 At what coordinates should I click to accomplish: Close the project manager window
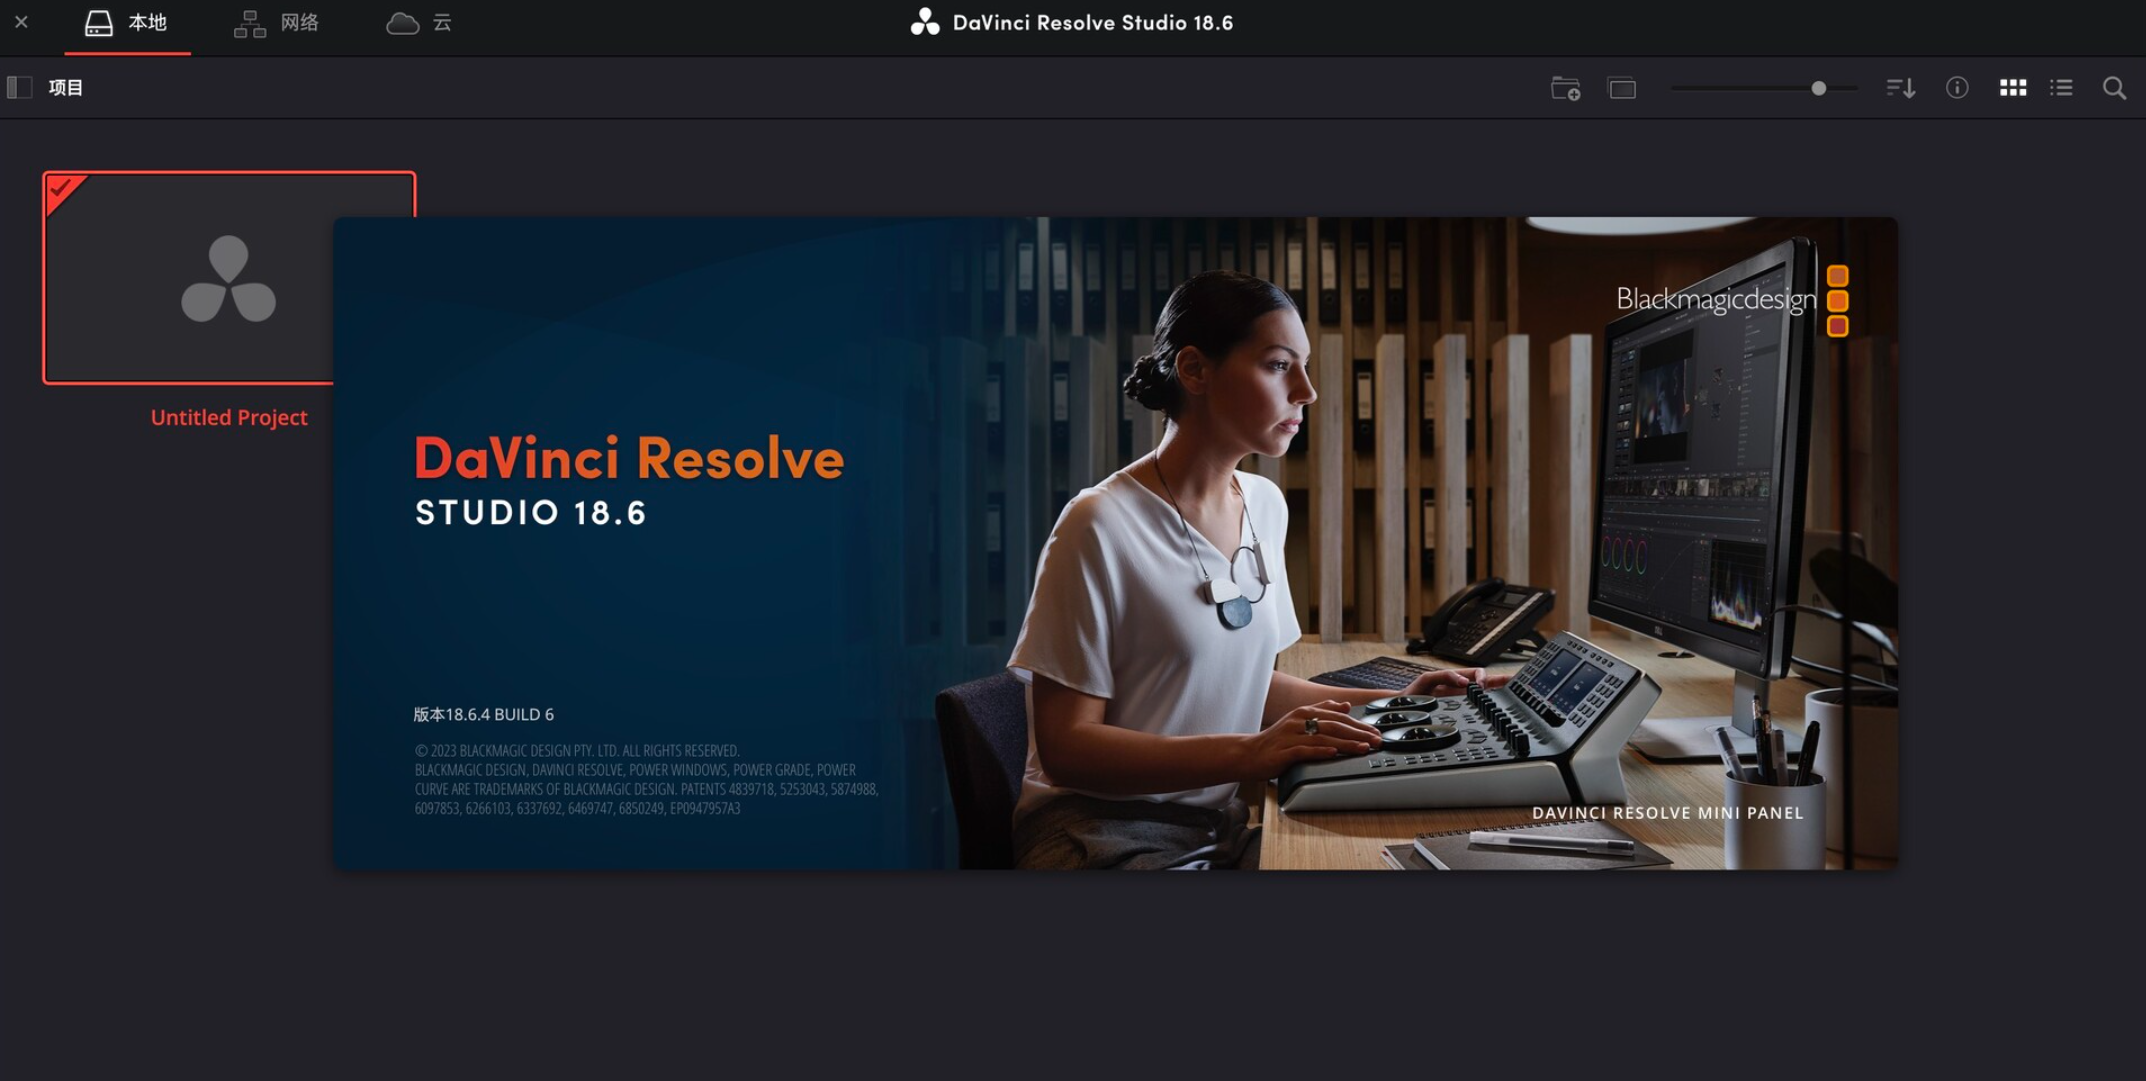coord(21,21)
